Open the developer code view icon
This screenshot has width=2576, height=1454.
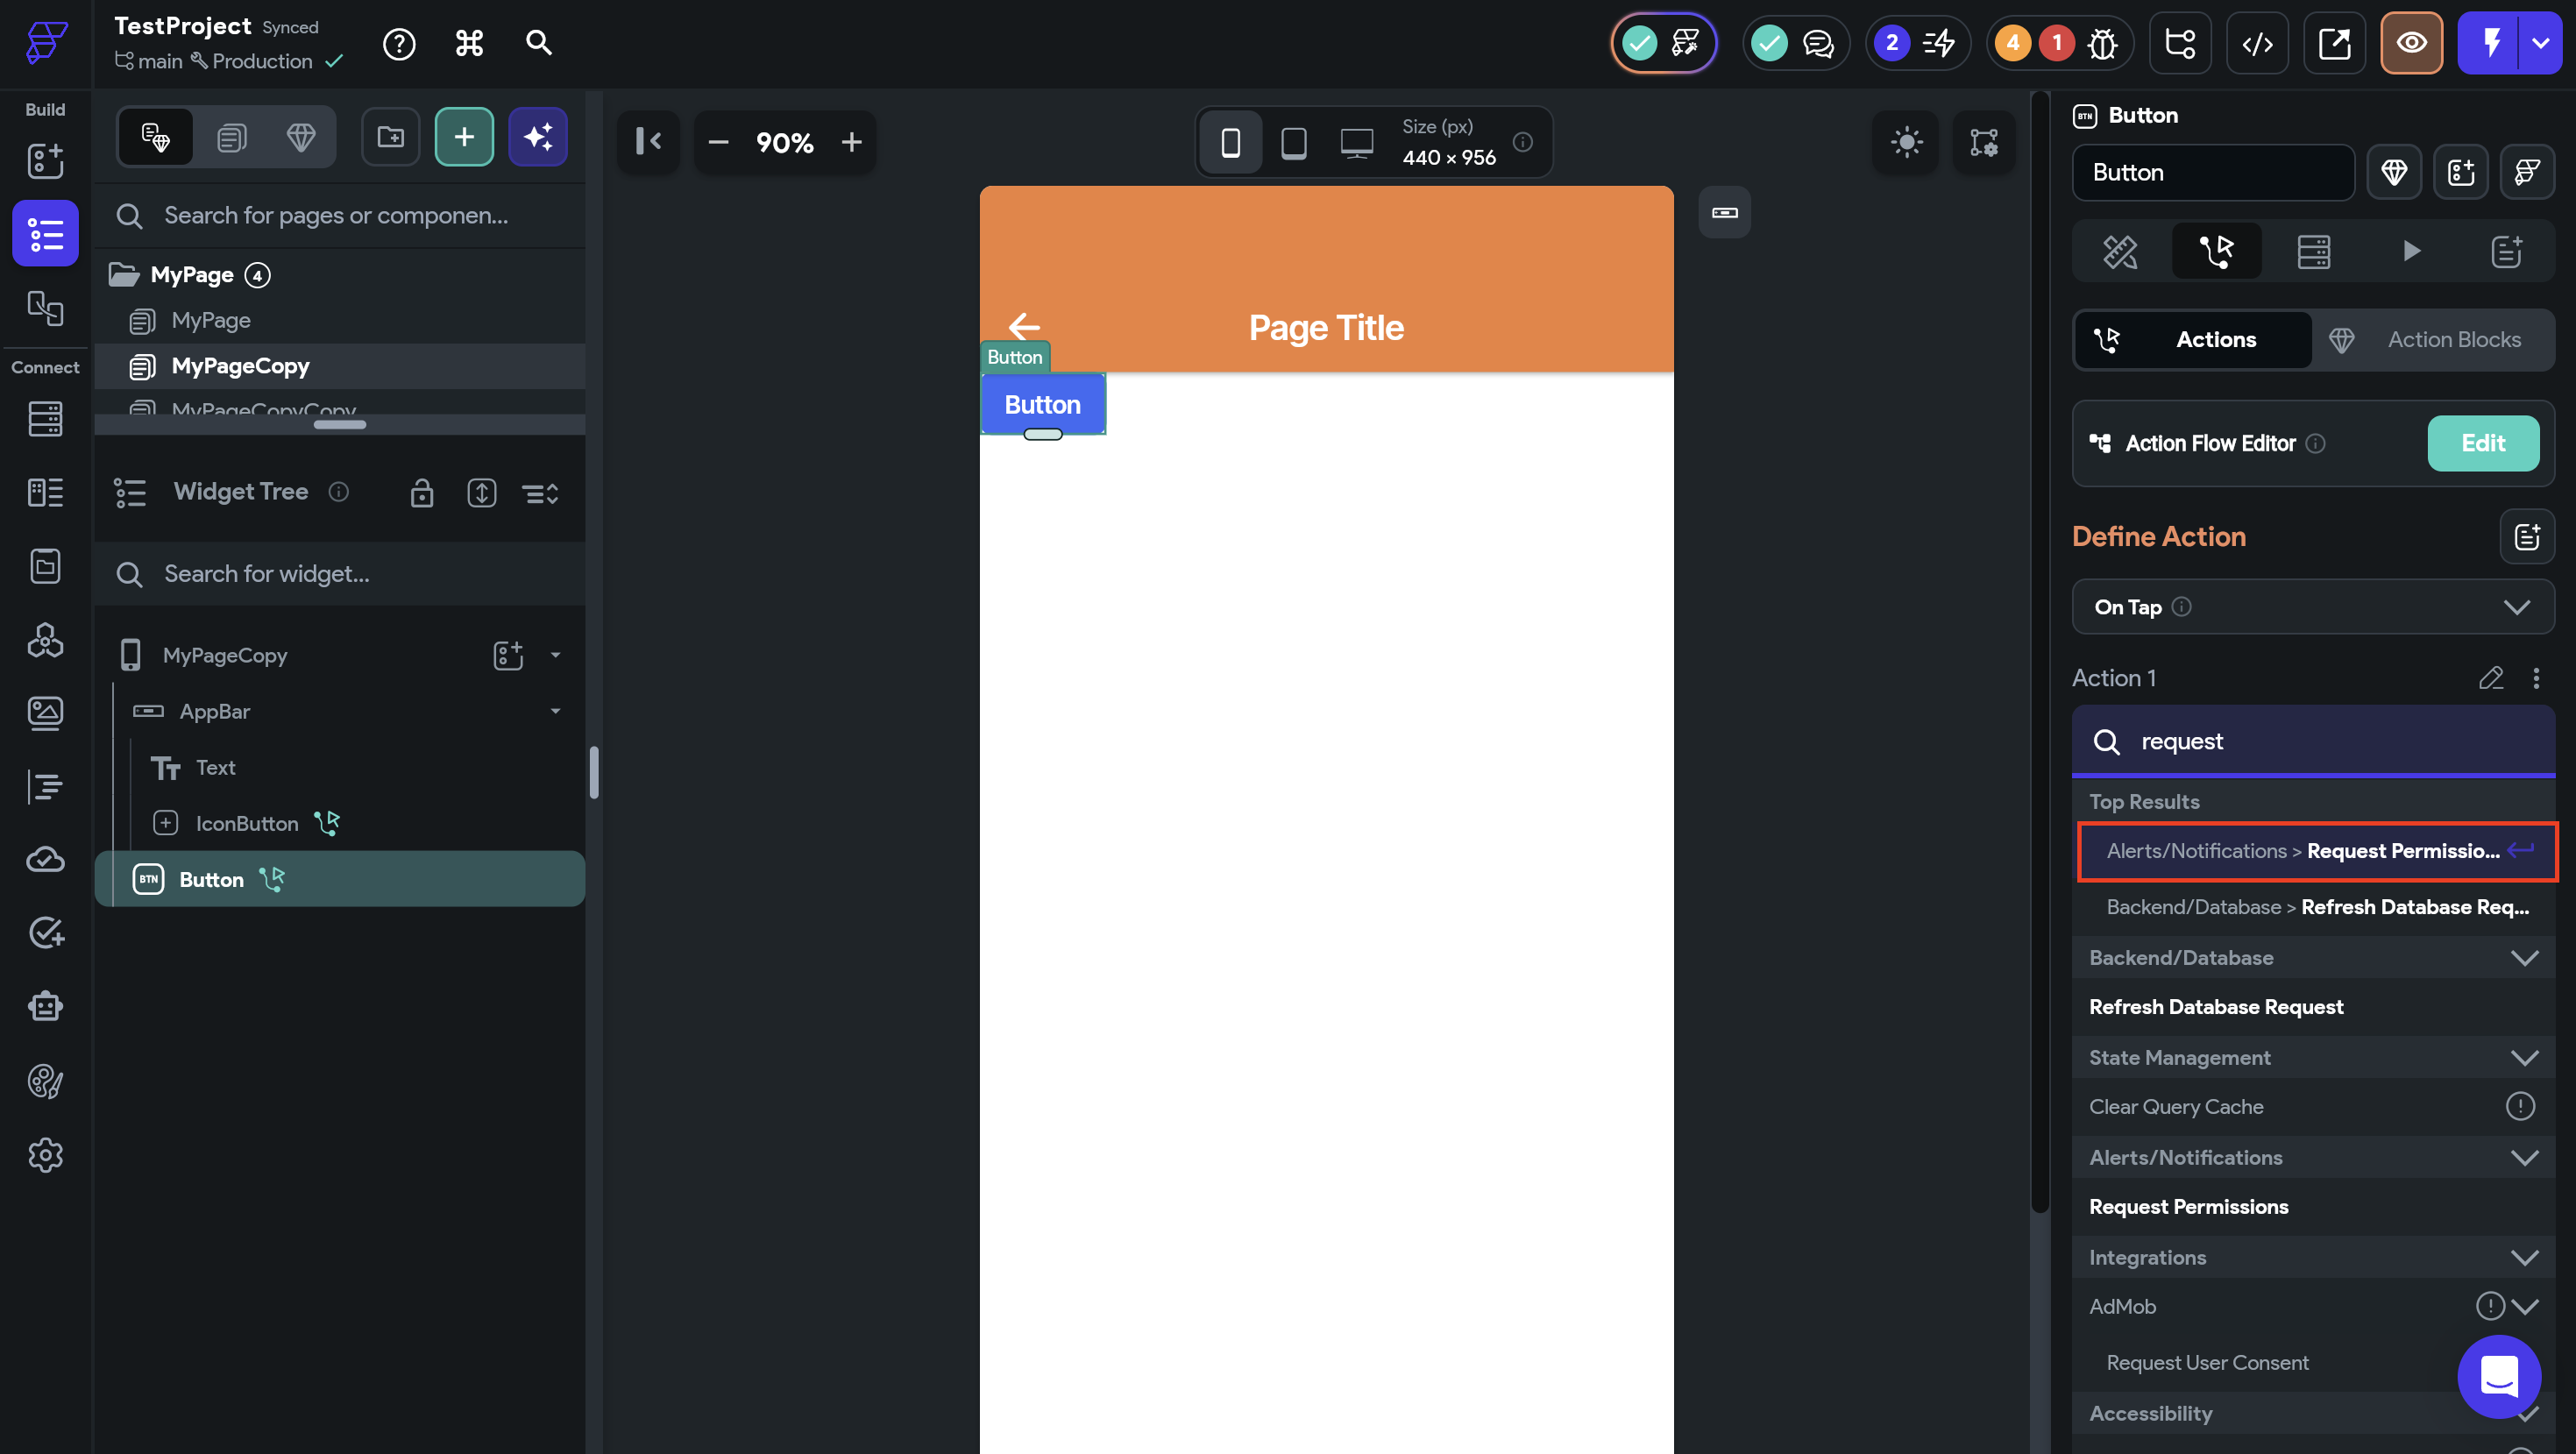[x=2257, y=43]
